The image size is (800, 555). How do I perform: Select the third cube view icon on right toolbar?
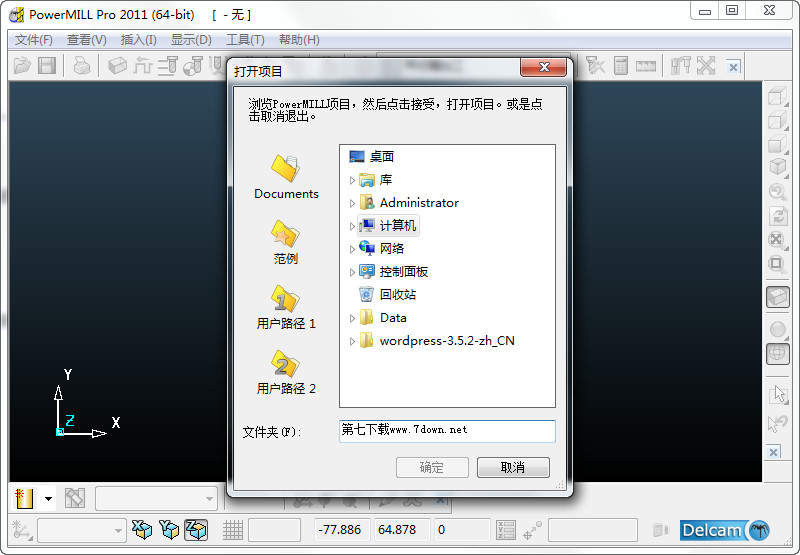coord(778,143)
